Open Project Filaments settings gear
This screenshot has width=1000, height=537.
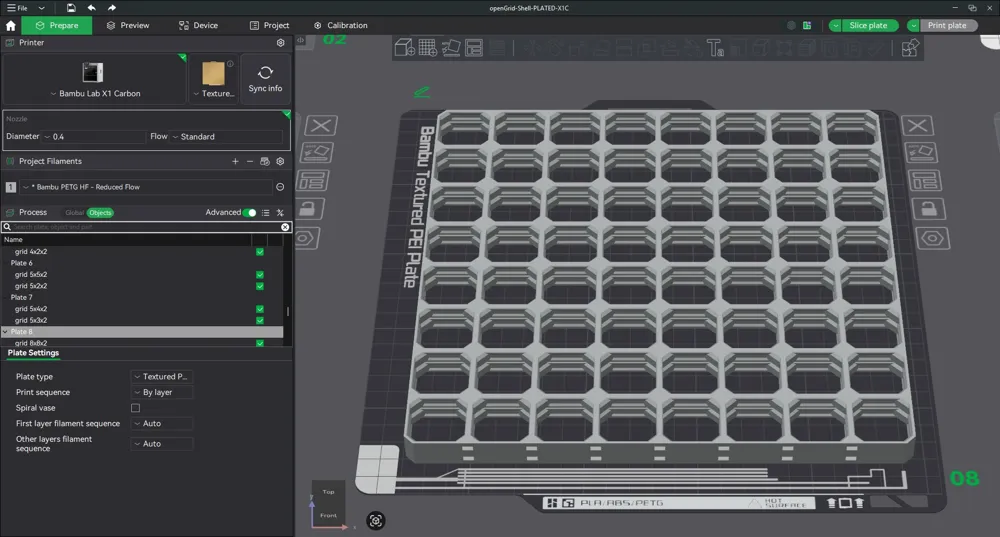click(280, 161)
